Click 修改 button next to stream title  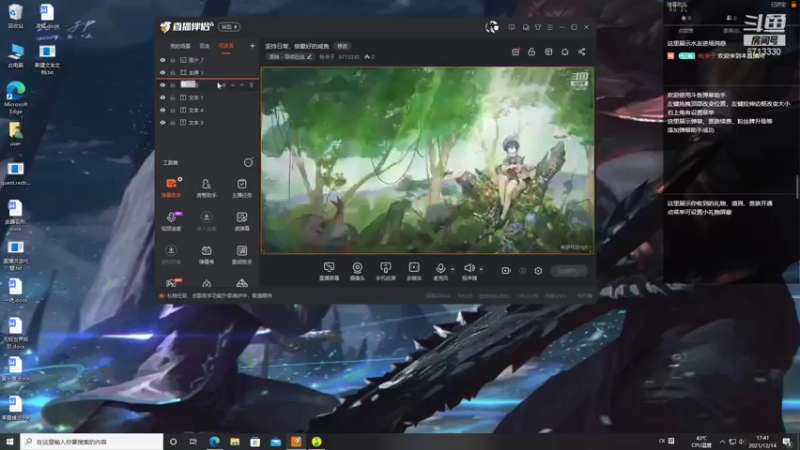pos(342,46)
